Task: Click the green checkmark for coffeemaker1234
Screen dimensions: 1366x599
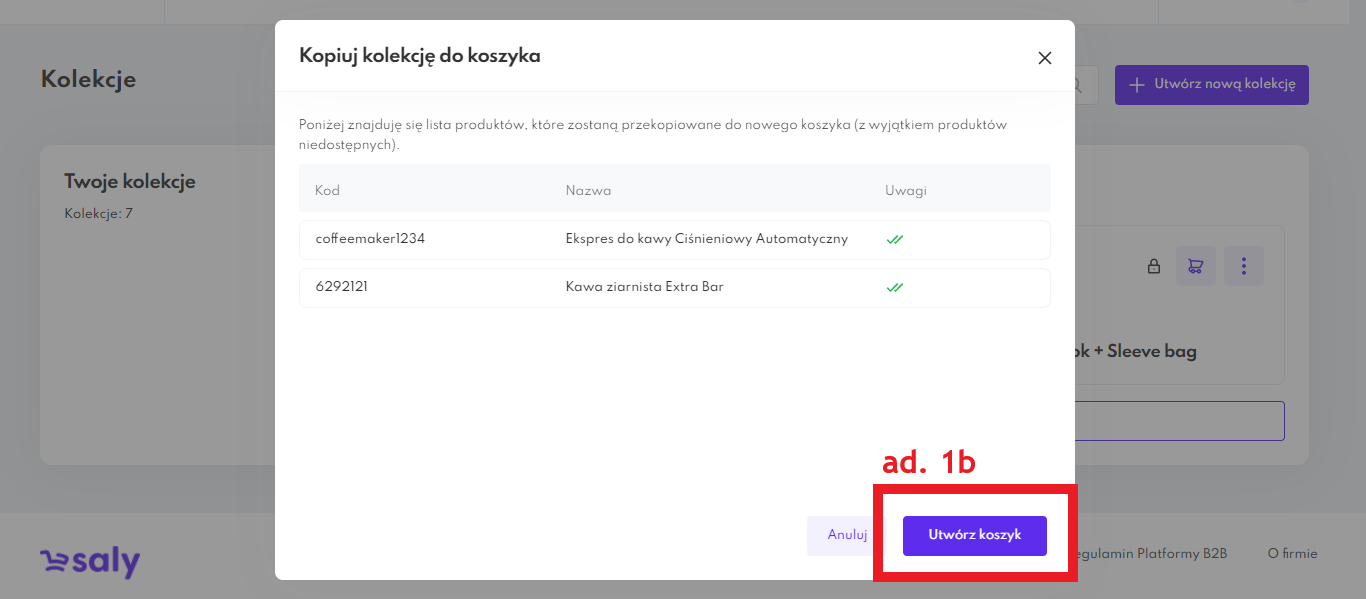Action: click(x=894, y=240)
